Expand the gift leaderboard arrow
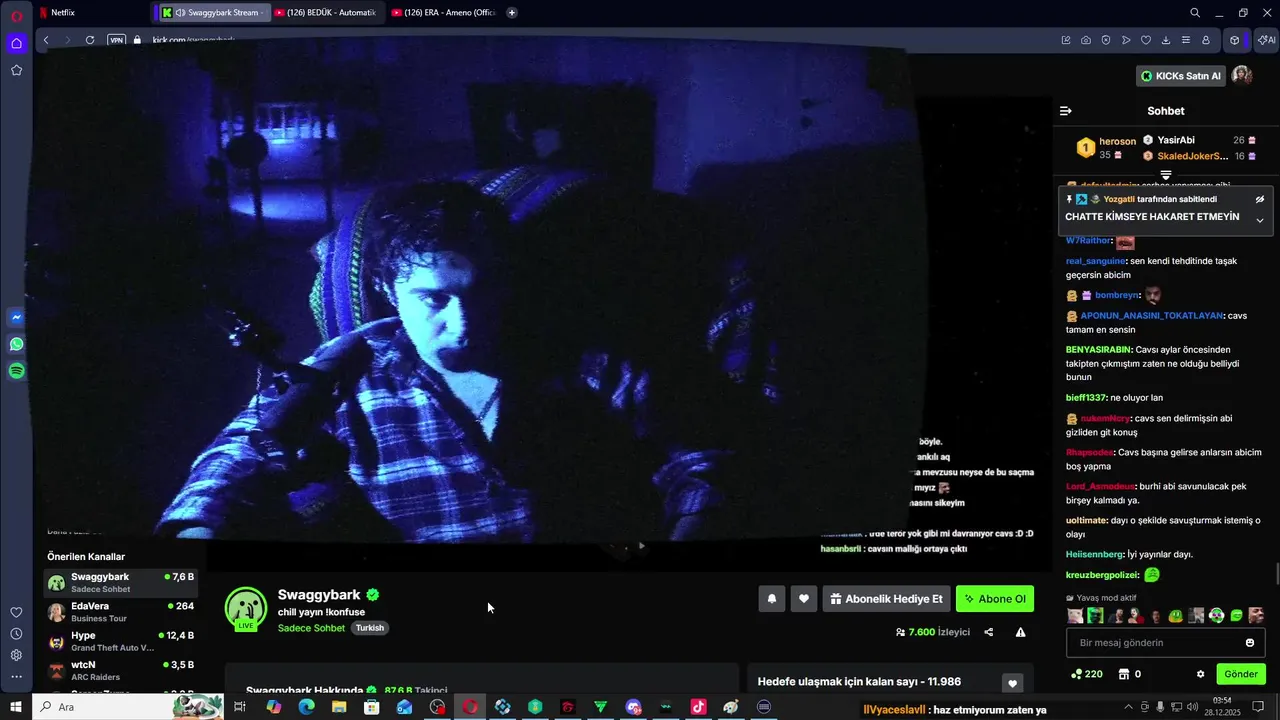This screenshot has width=1280, height=720. (x=1166, y=175)
